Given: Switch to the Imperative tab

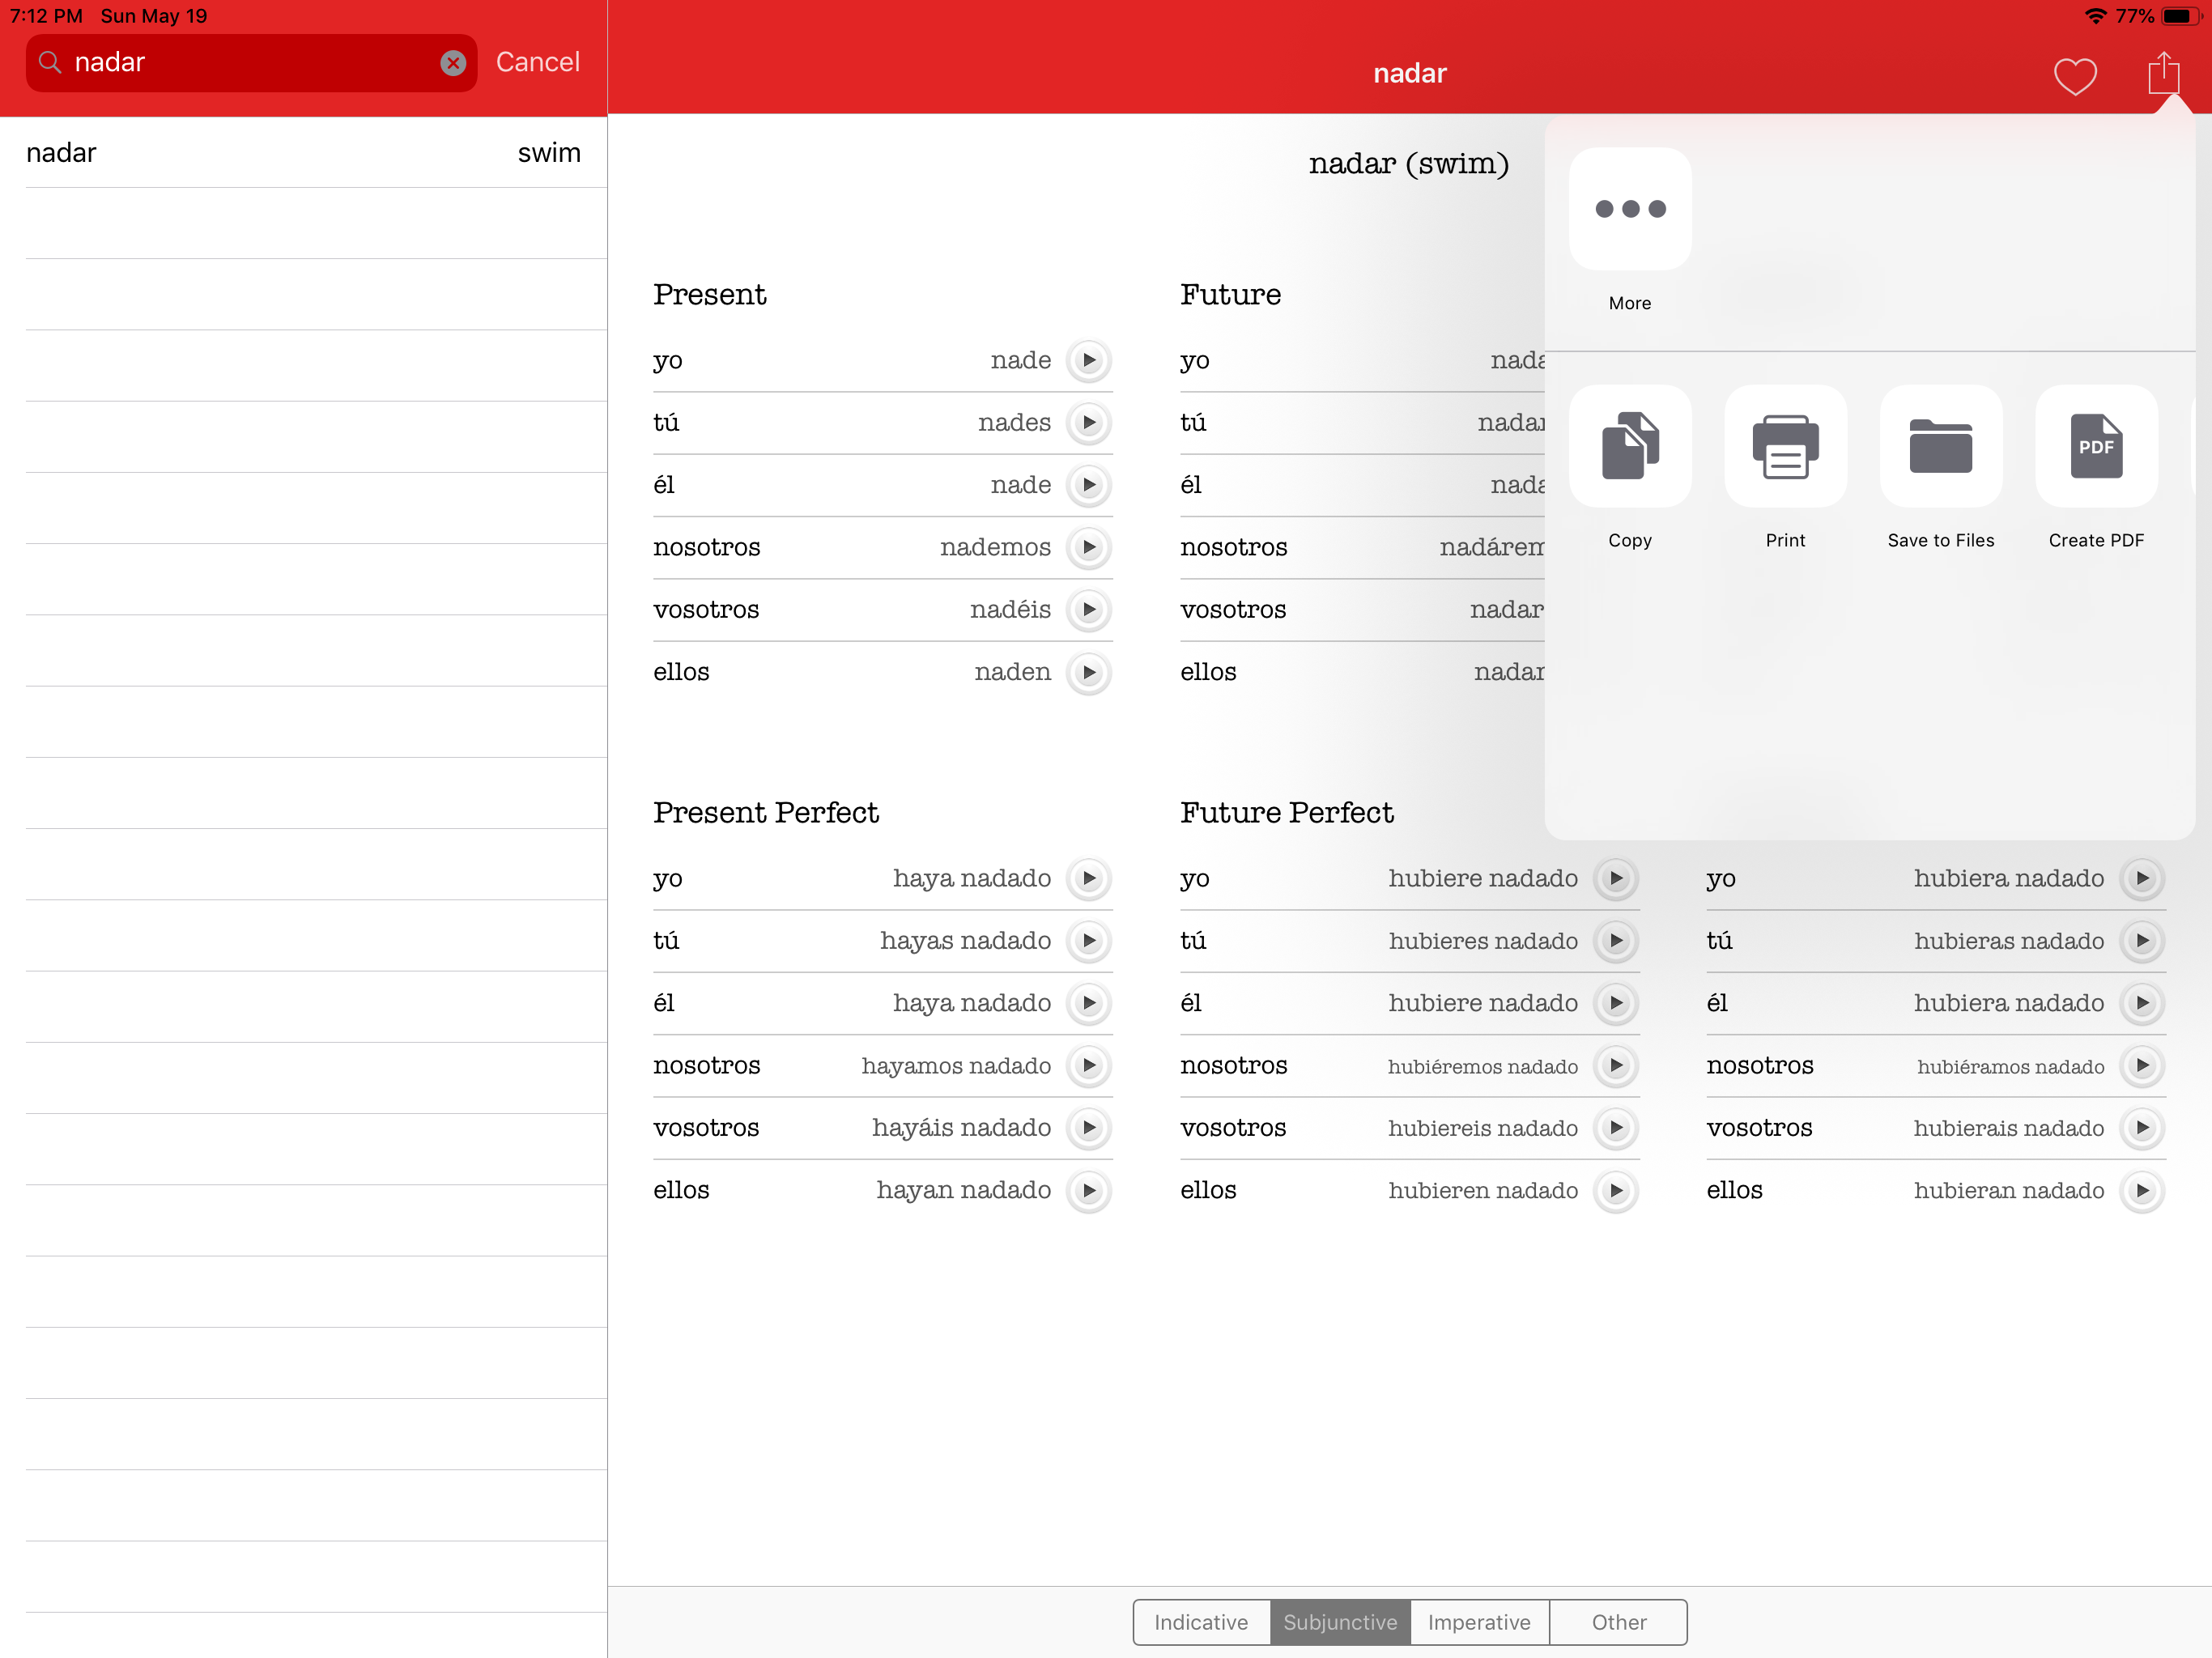Looking at the screenshot, I should (1478, 1622).
